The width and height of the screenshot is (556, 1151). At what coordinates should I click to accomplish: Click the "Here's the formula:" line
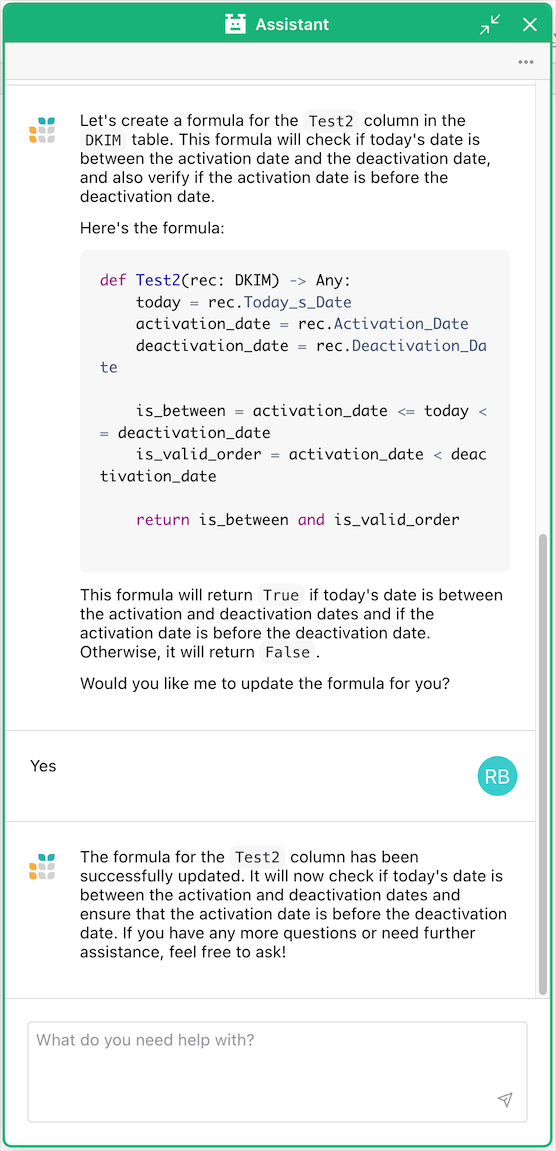152,228
